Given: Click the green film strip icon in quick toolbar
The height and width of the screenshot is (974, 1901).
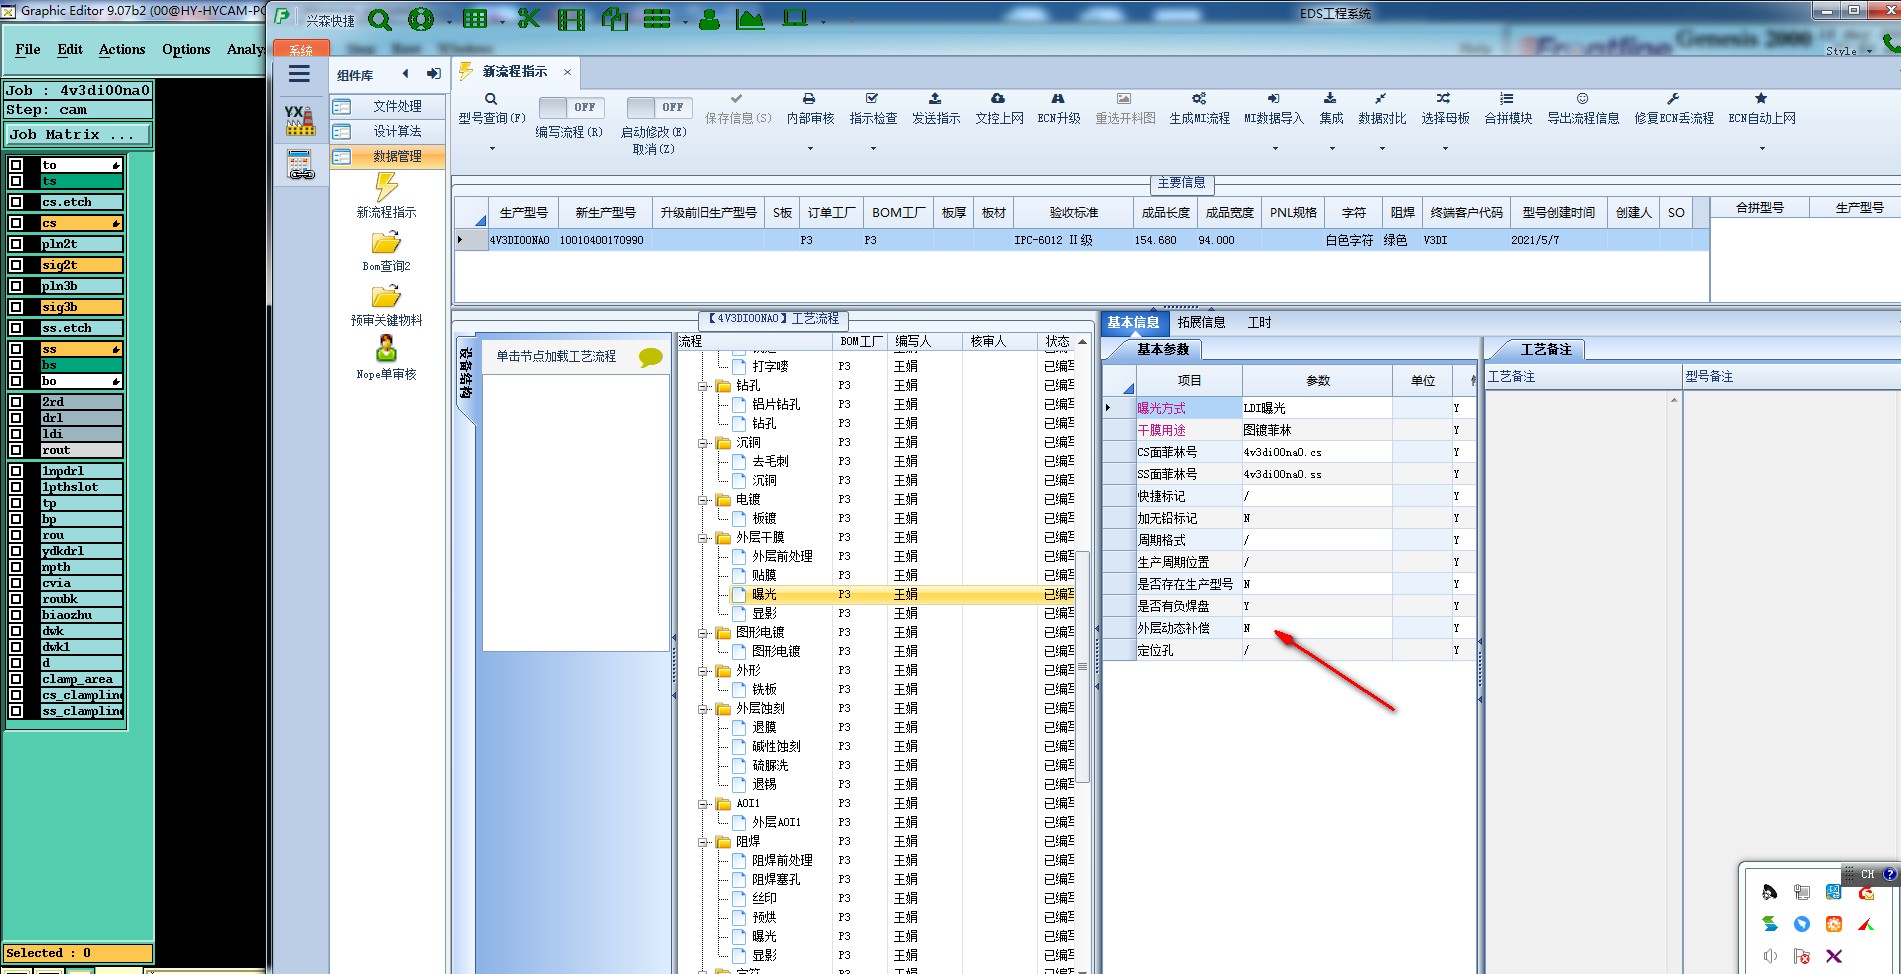Looking at the screenshot, I should coord(571,19).
